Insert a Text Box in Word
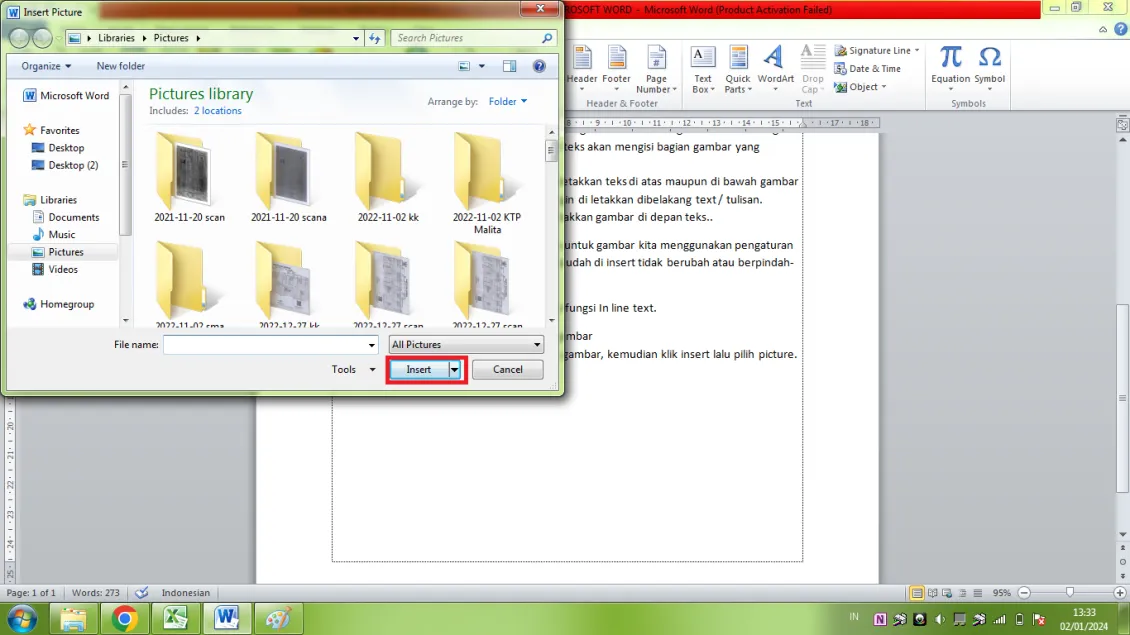The image size is (1130, 635). click(703, 68)
